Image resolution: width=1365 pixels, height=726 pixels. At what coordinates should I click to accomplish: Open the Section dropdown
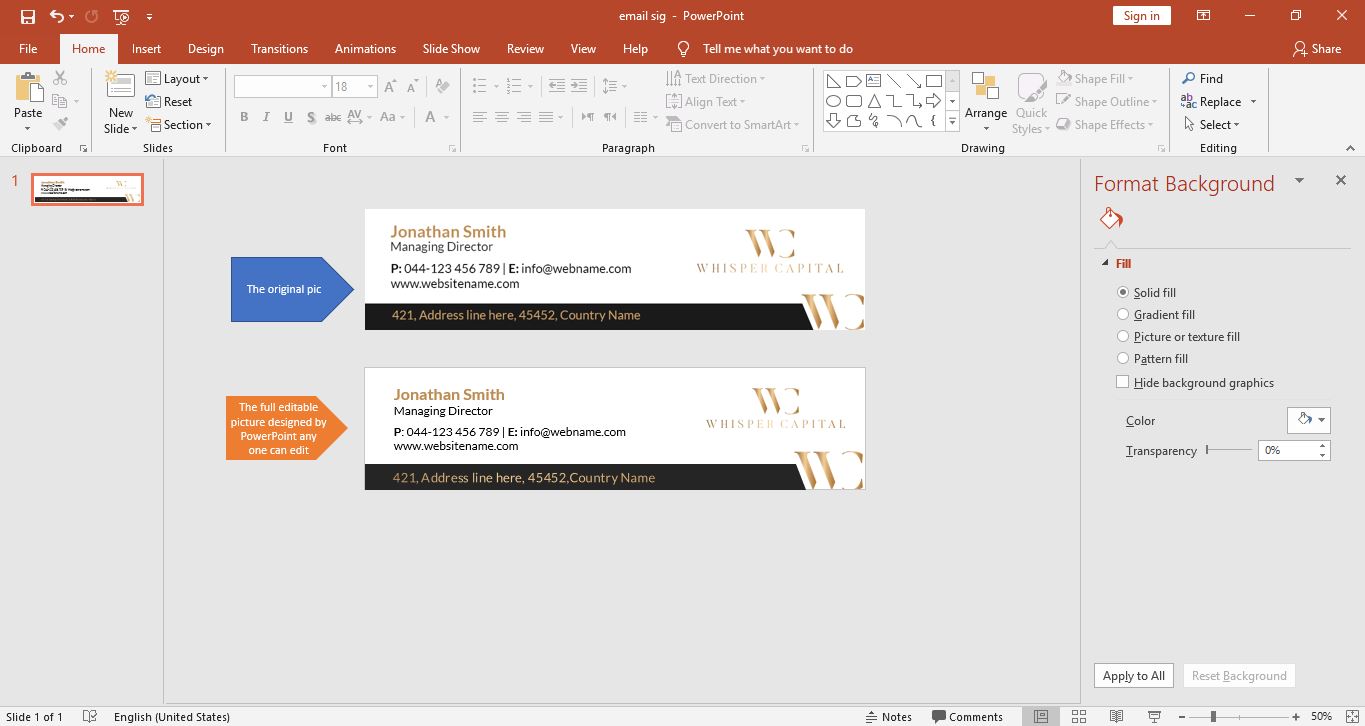click(179, 125)
